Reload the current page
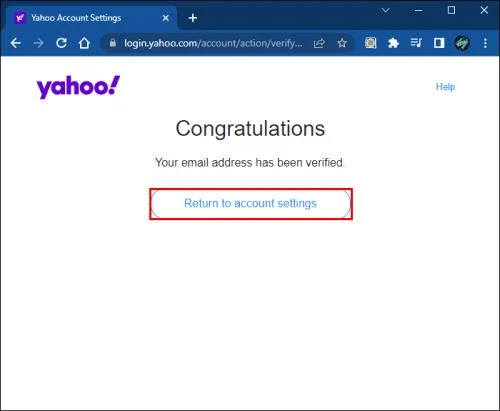The width and height of the screenshot is (500, 411). click(61, 43)
